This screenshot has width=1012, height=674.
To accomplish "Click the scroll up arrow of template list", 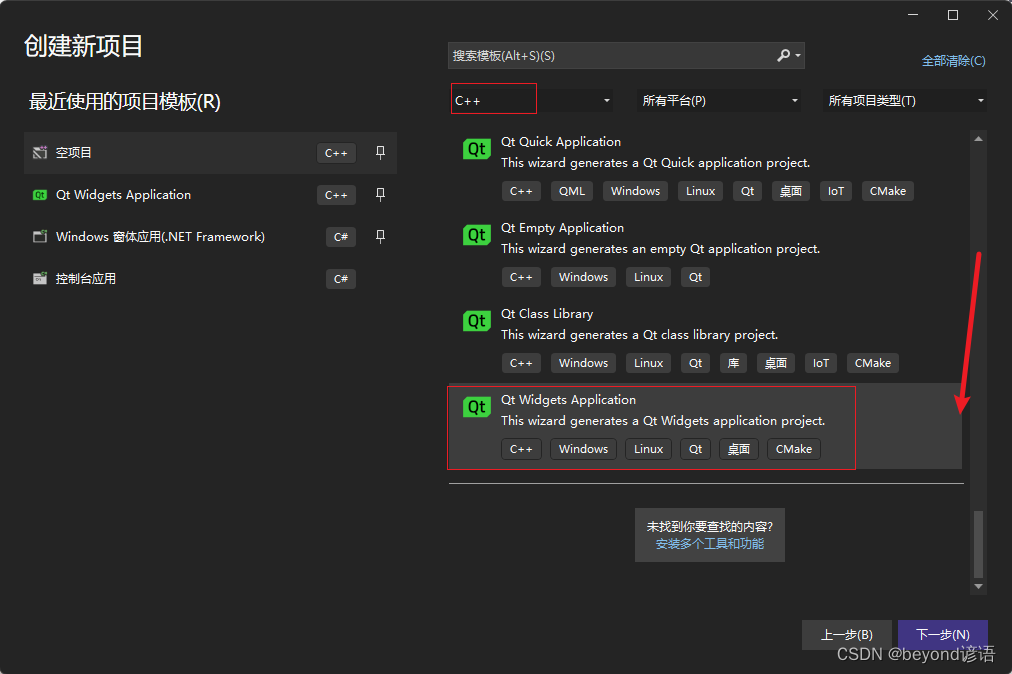I will 978,138.
